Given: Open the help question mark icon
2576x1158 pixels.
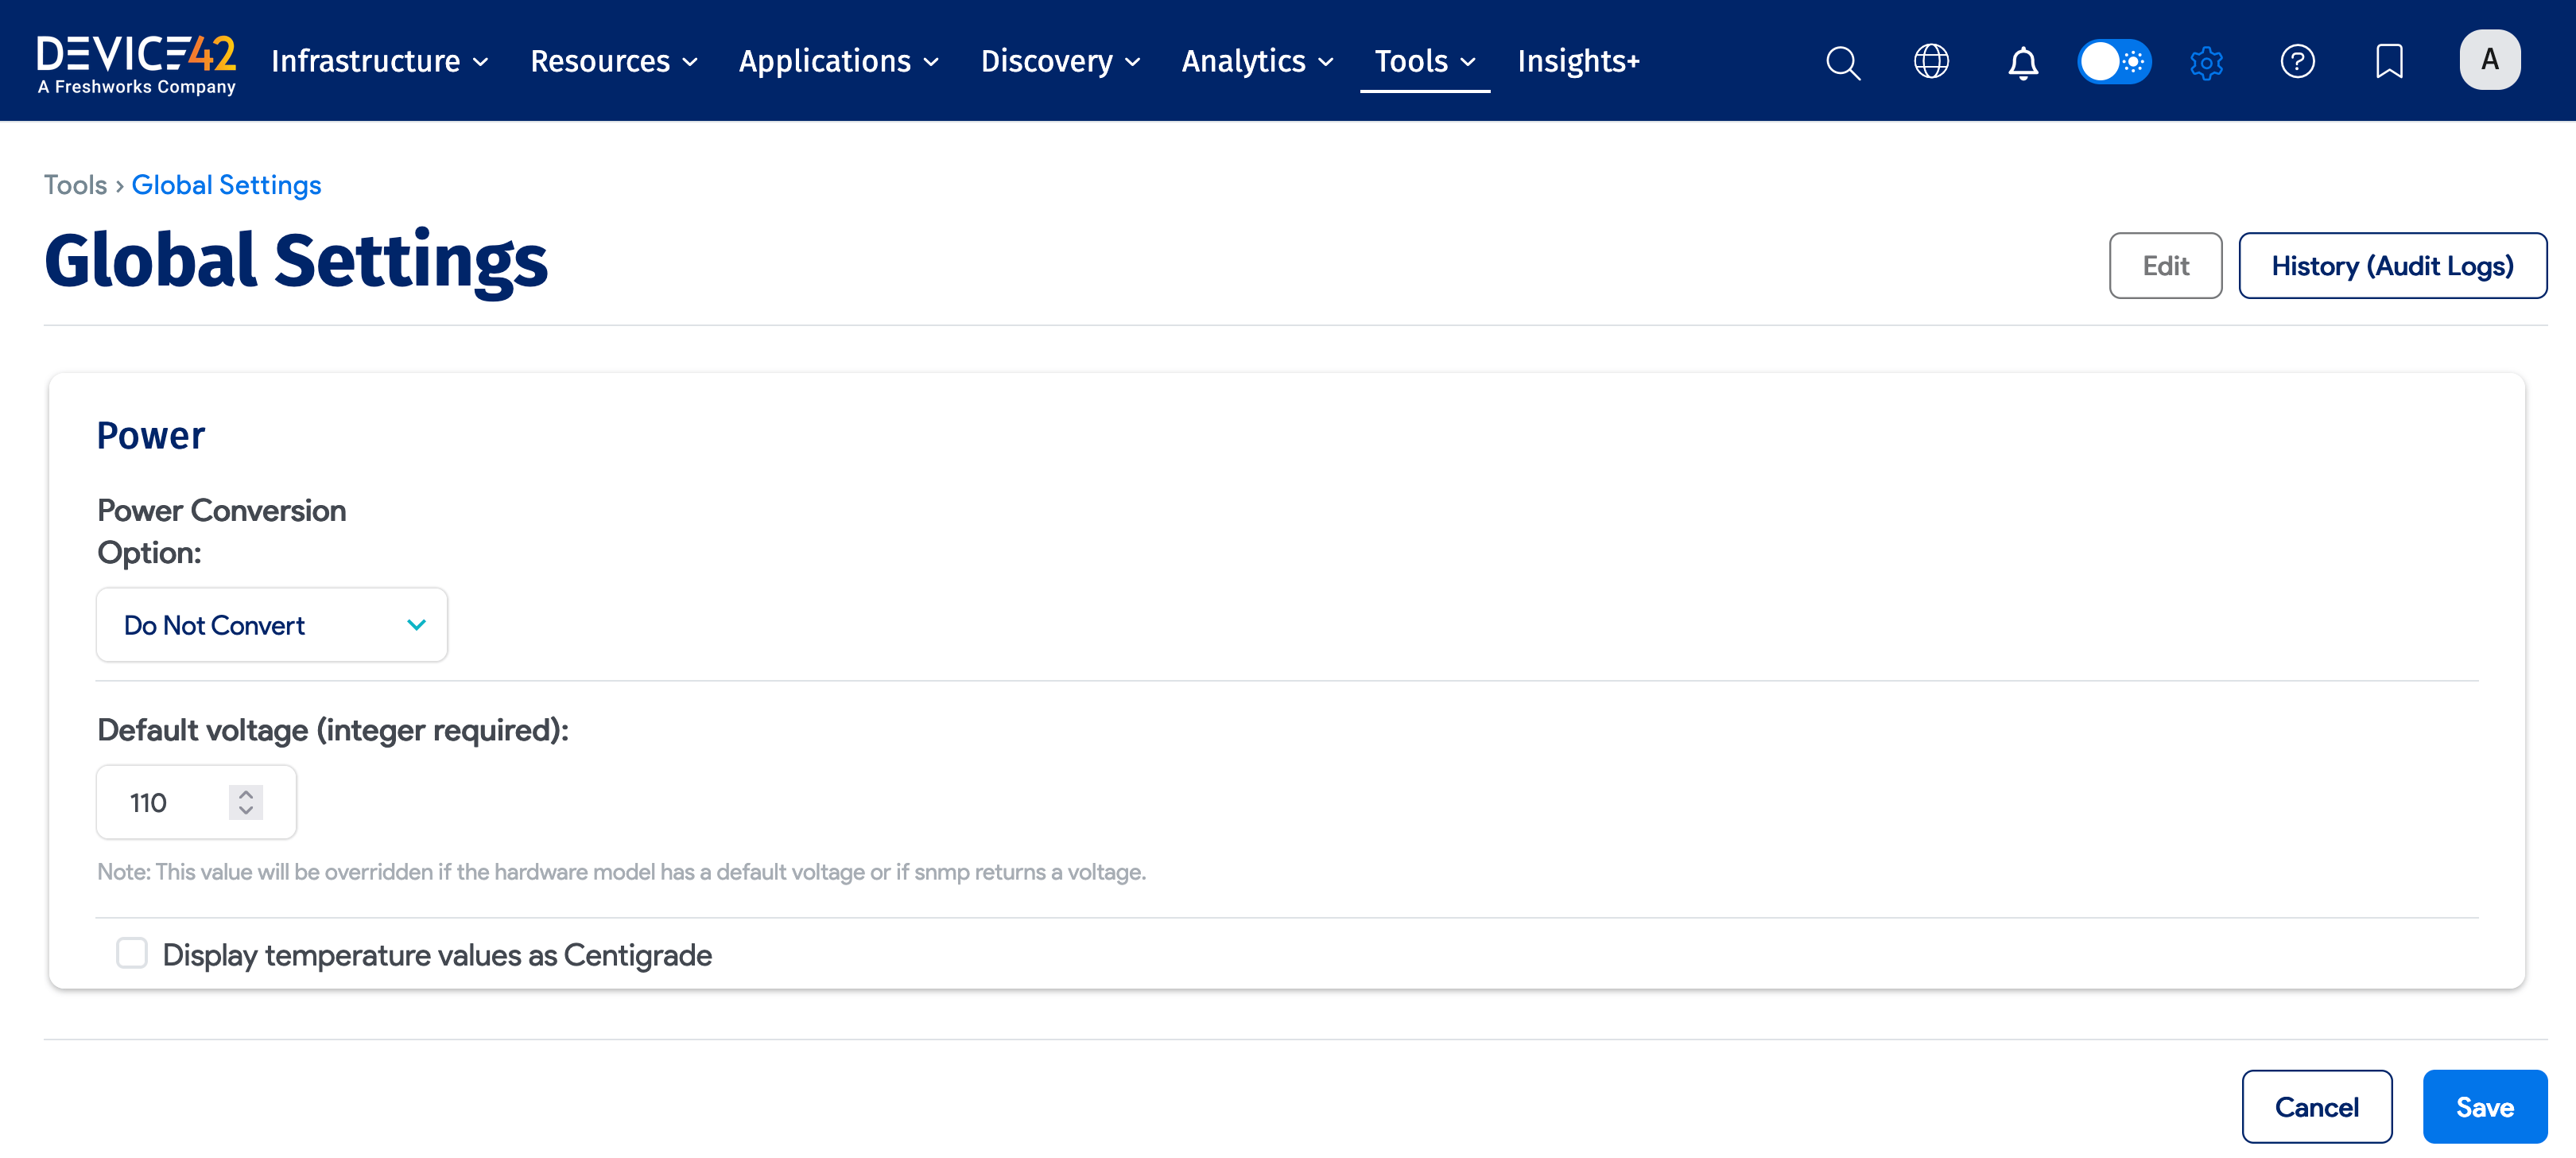Looking at the screenshot, I should click(x=2297, y=62).
